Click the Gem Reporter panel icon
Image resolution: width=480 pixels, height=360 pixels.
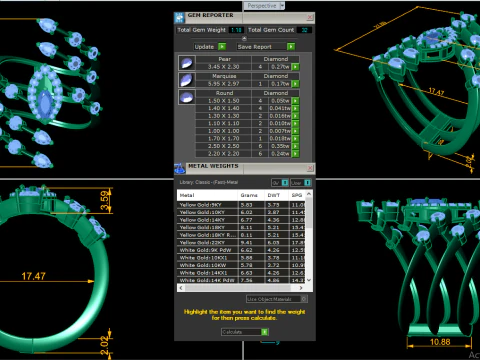point(179,17)
